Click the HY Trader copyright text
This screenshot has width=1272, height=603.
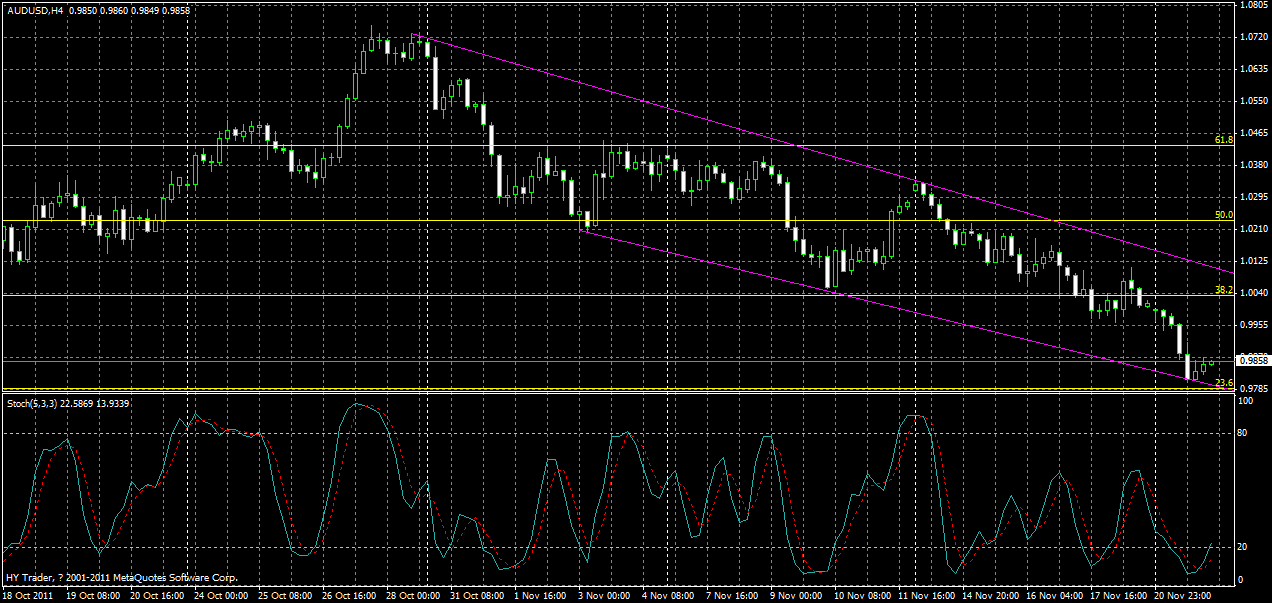pos(120,575)
